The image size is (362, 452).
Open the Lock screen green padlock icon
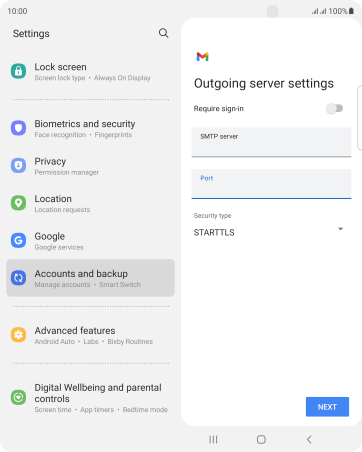(x=18, y=71)
